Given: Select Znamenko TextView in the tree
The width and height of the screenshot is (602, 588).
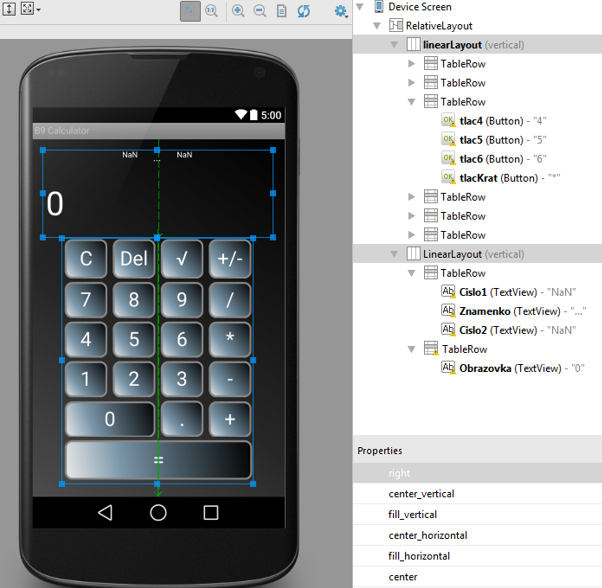Looking at the screenshot, I should tap(523, 311).
